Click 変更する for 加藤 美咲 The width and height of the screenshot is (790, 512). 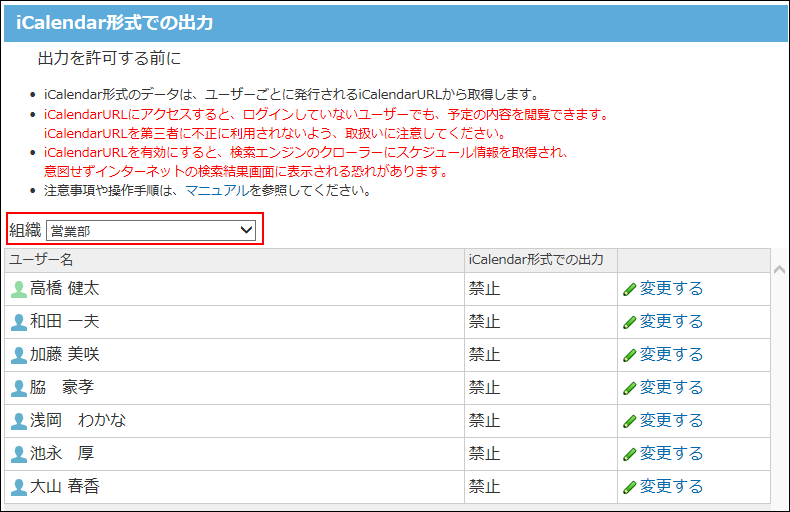click(671, 355)
